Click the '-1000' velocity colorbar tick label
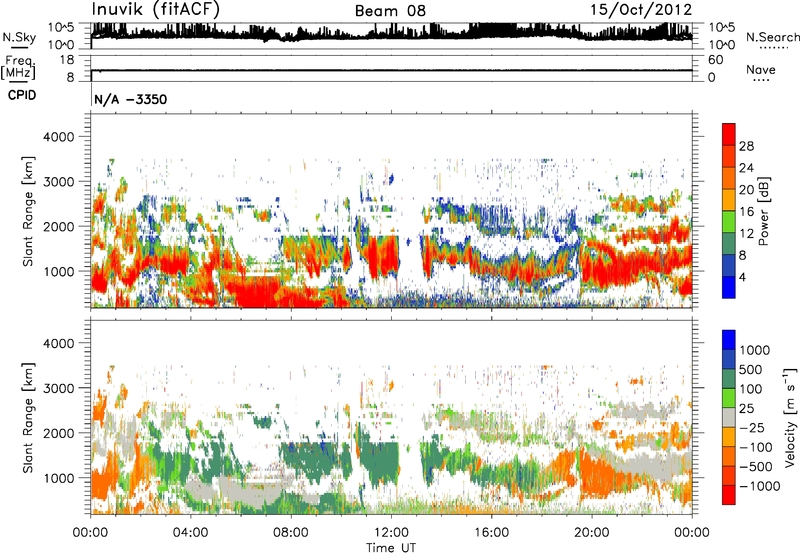Viewport: 800px width, 554px height. (x=760, y=486)
